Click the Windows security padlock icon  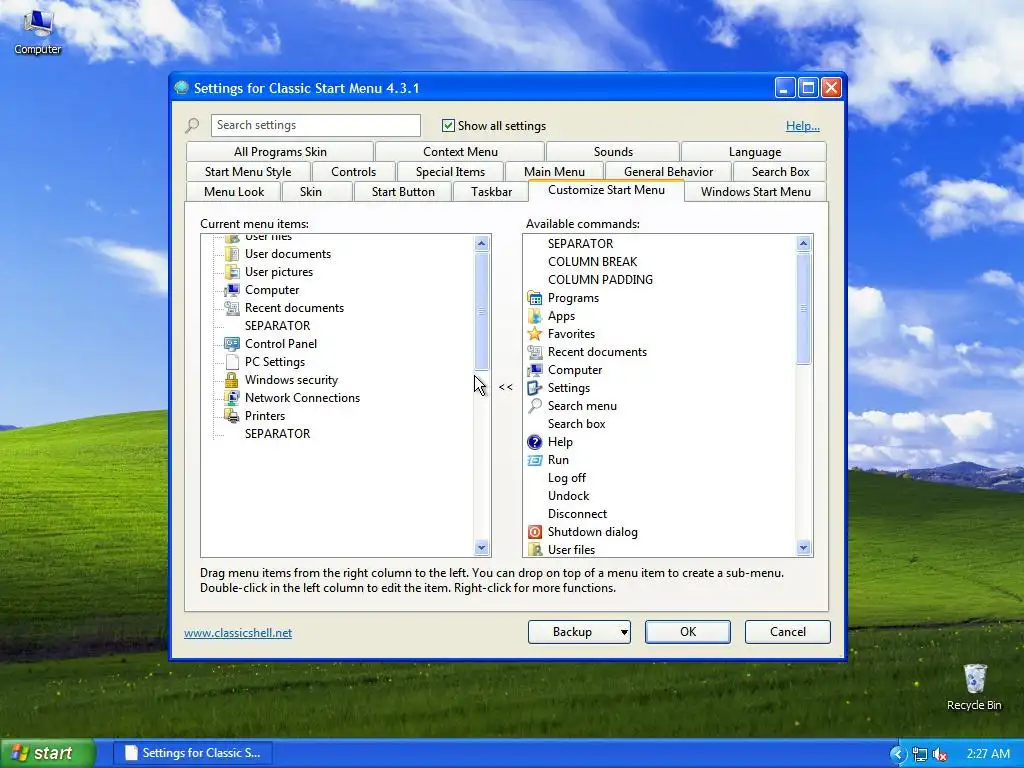click(x=232, y=379)
